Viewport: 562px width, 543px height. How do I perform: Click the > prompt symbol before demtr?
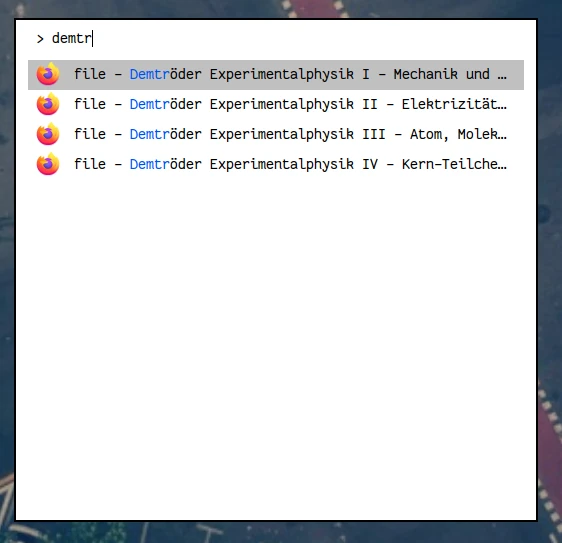(x=40, y=39)
